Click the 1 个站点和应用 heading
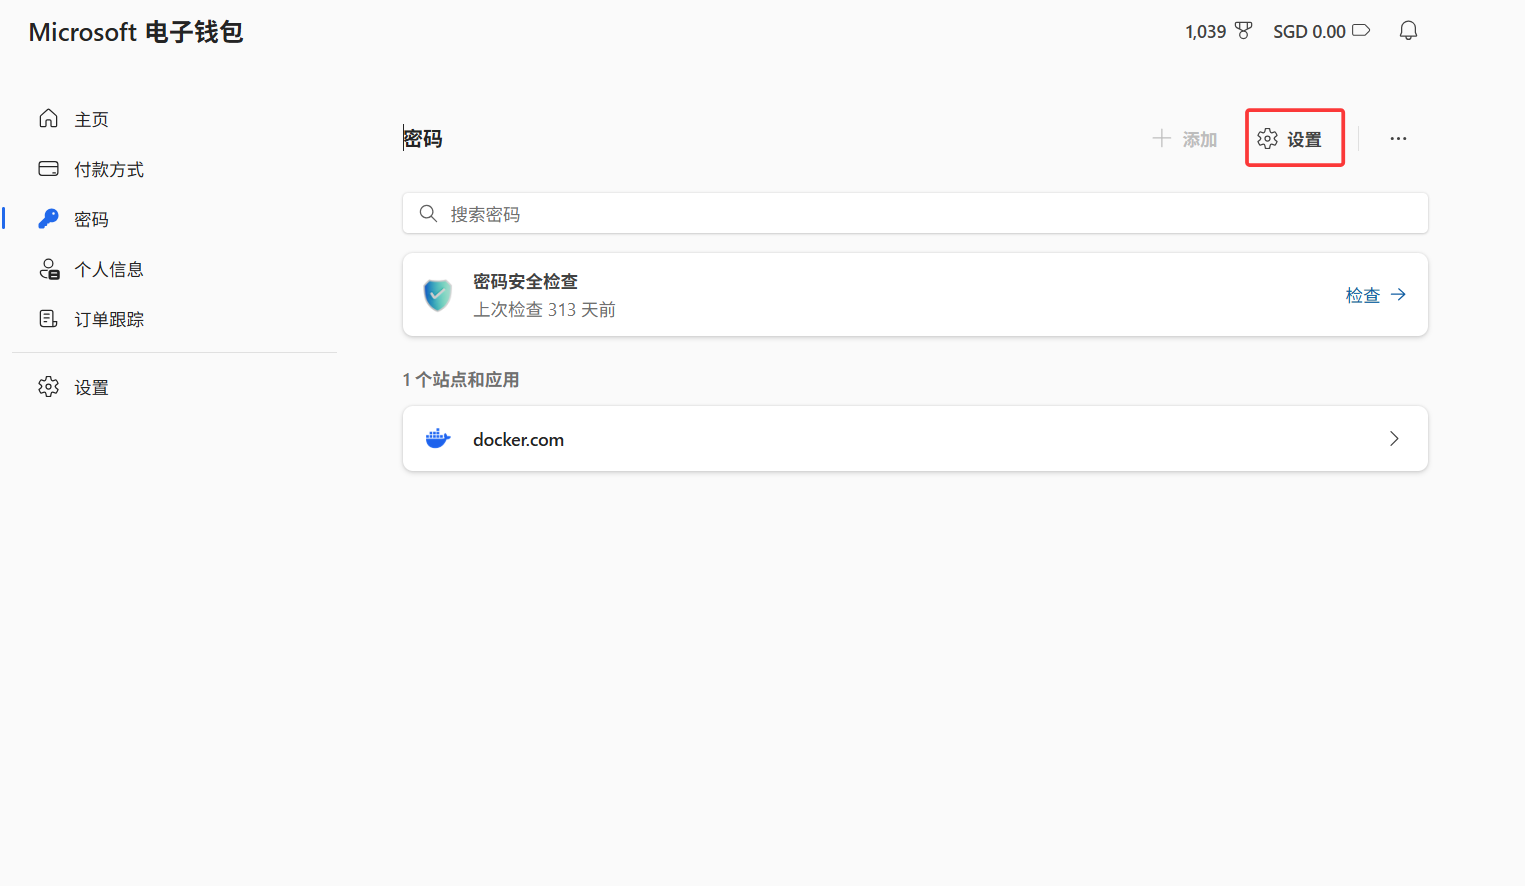Viewport: 1525px width, 886px height. point(461,380)
